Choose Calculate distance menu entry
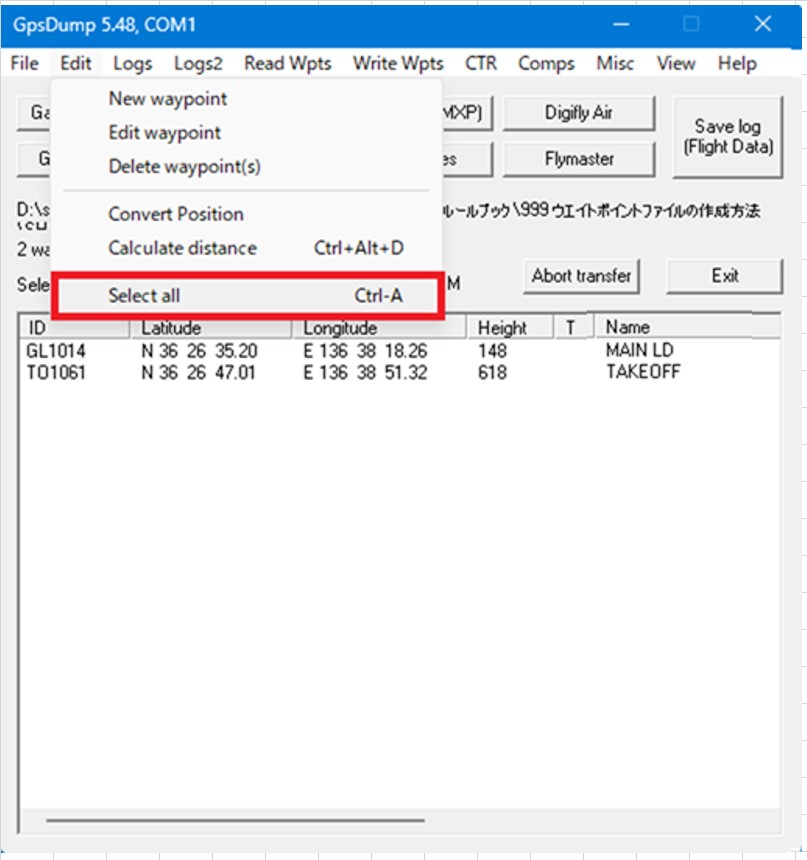 (182, 248)
